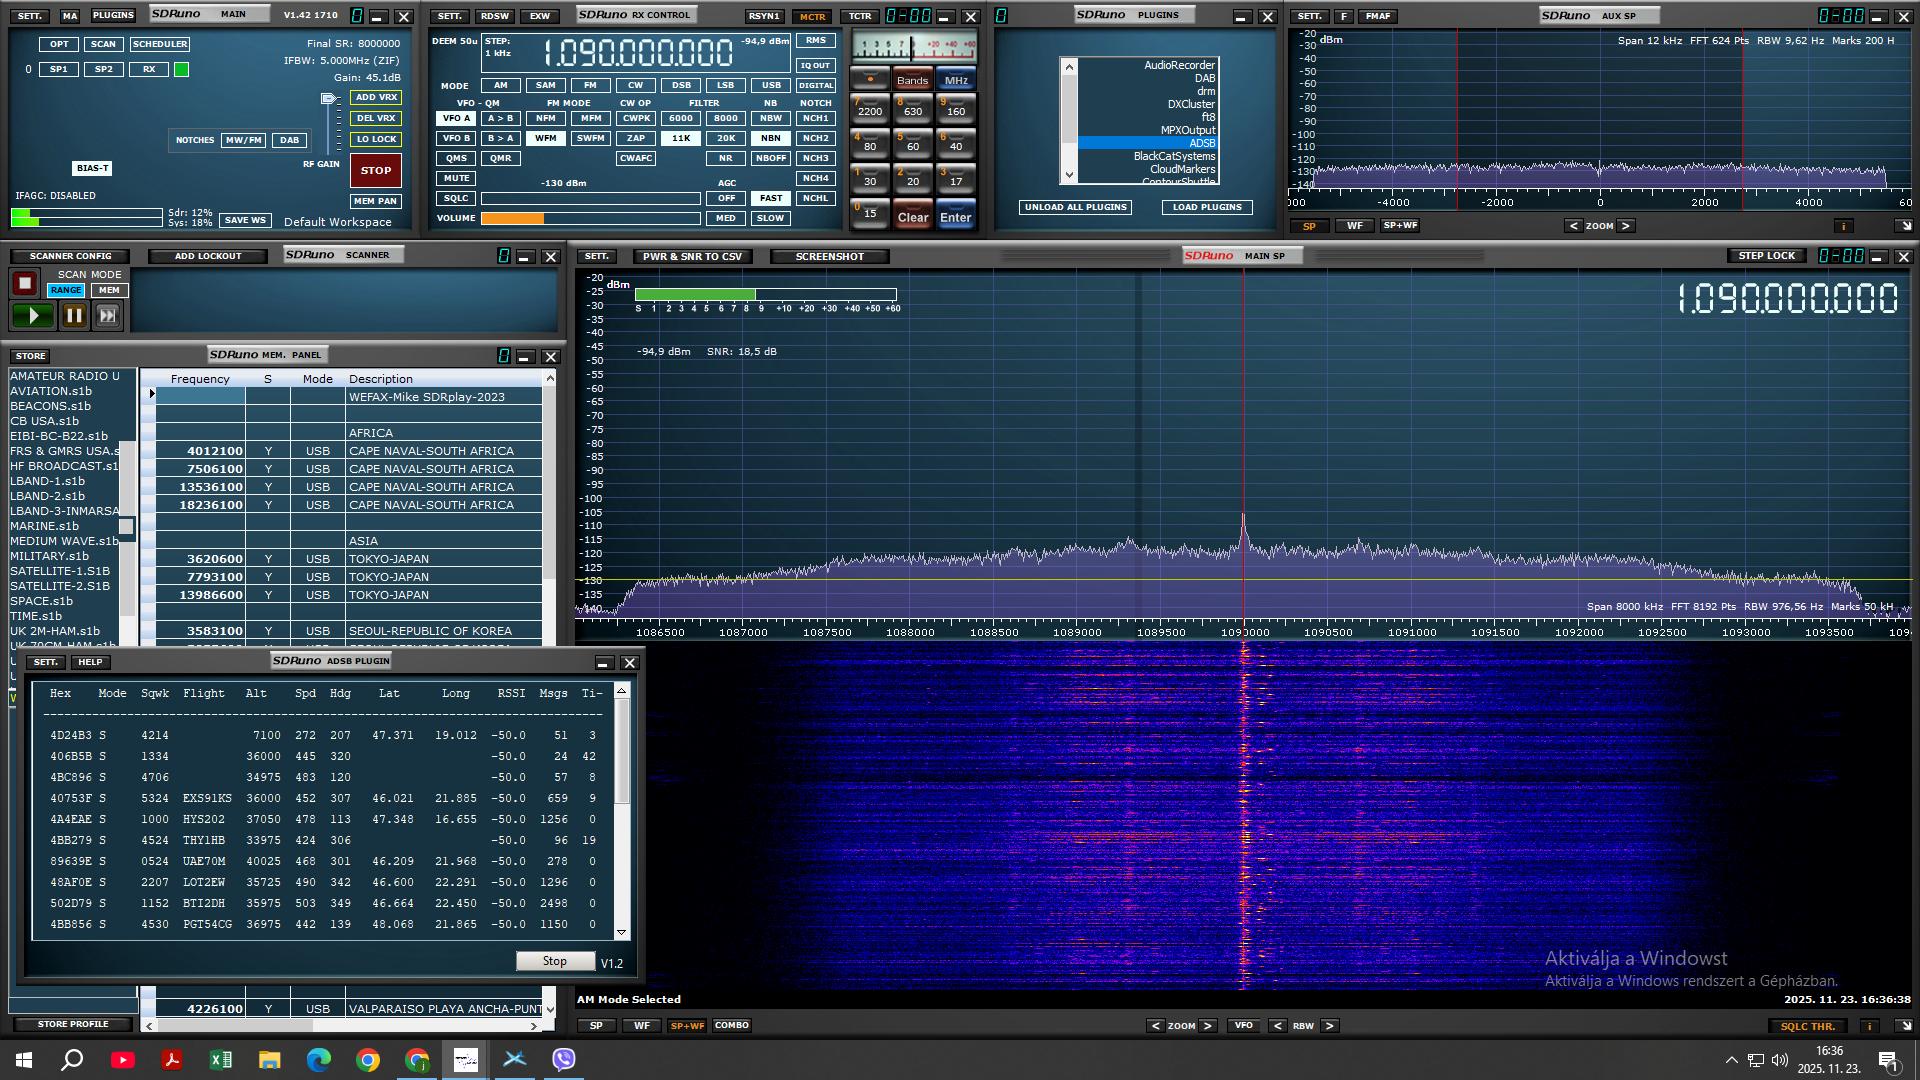The height and width of the screenshot is (1080, 1920).
Task: Toggle LO LOCK on main panel
Action: point(376,139)
